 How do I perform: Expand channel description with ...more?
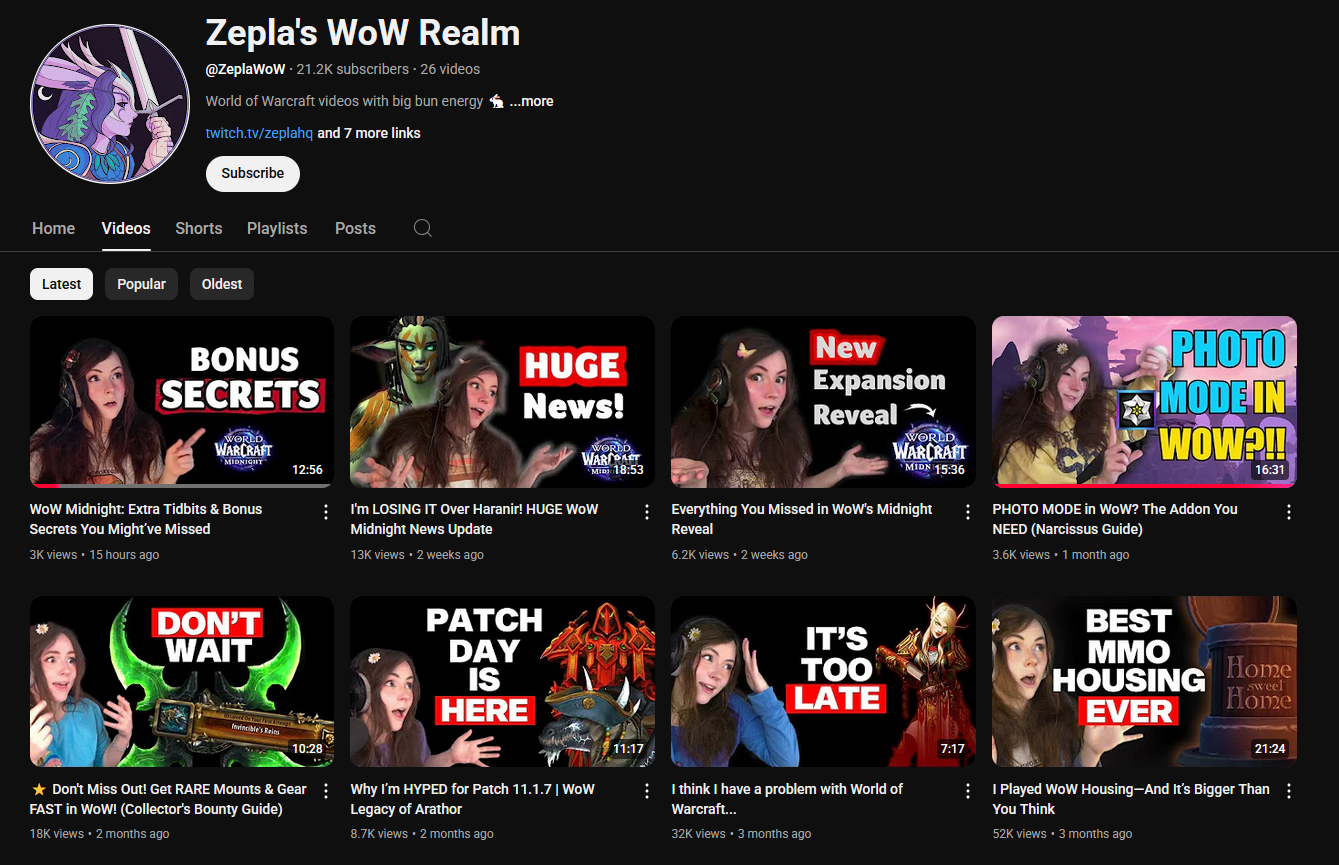click(531, 101)
